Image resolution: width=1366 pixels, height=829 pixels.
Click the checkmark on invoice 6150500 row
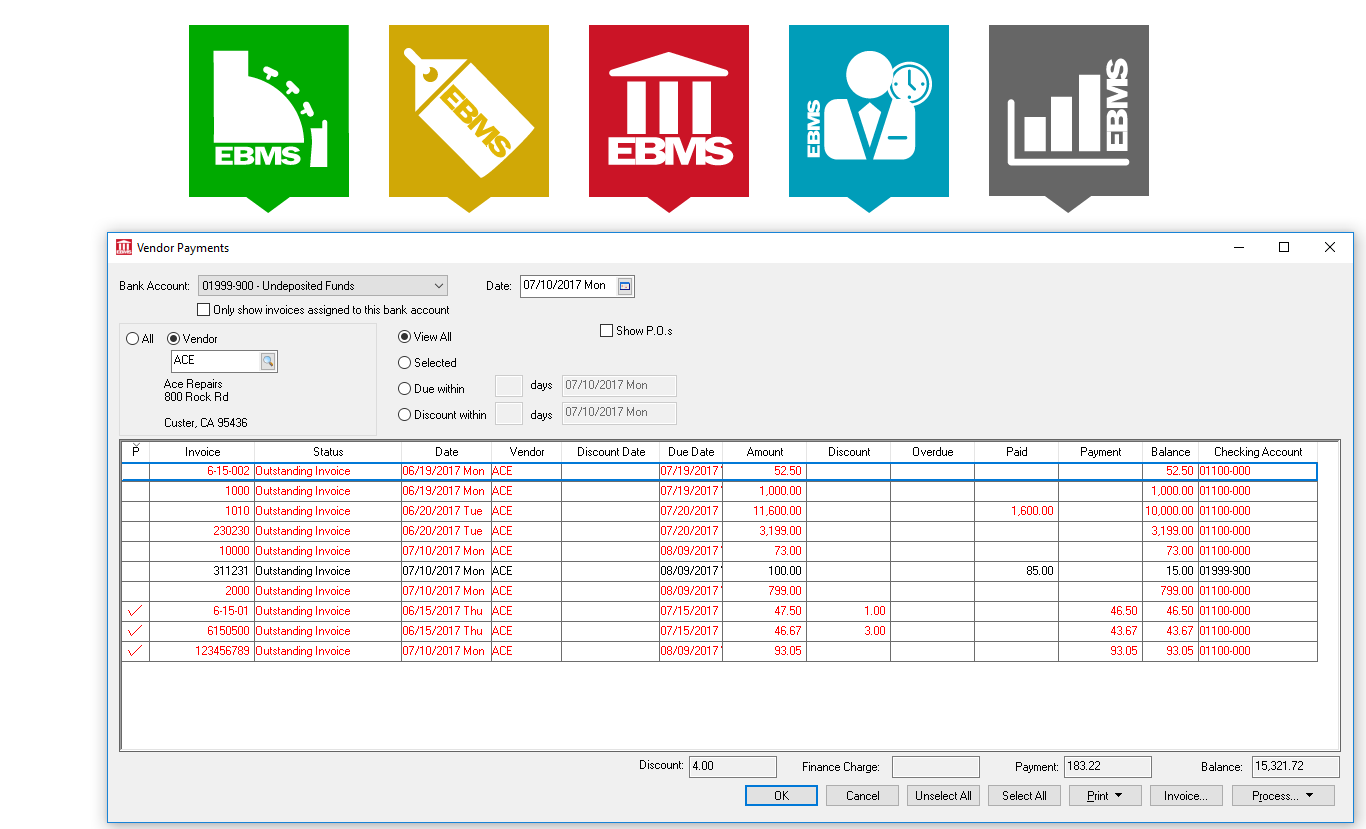(x=135, y=631)
